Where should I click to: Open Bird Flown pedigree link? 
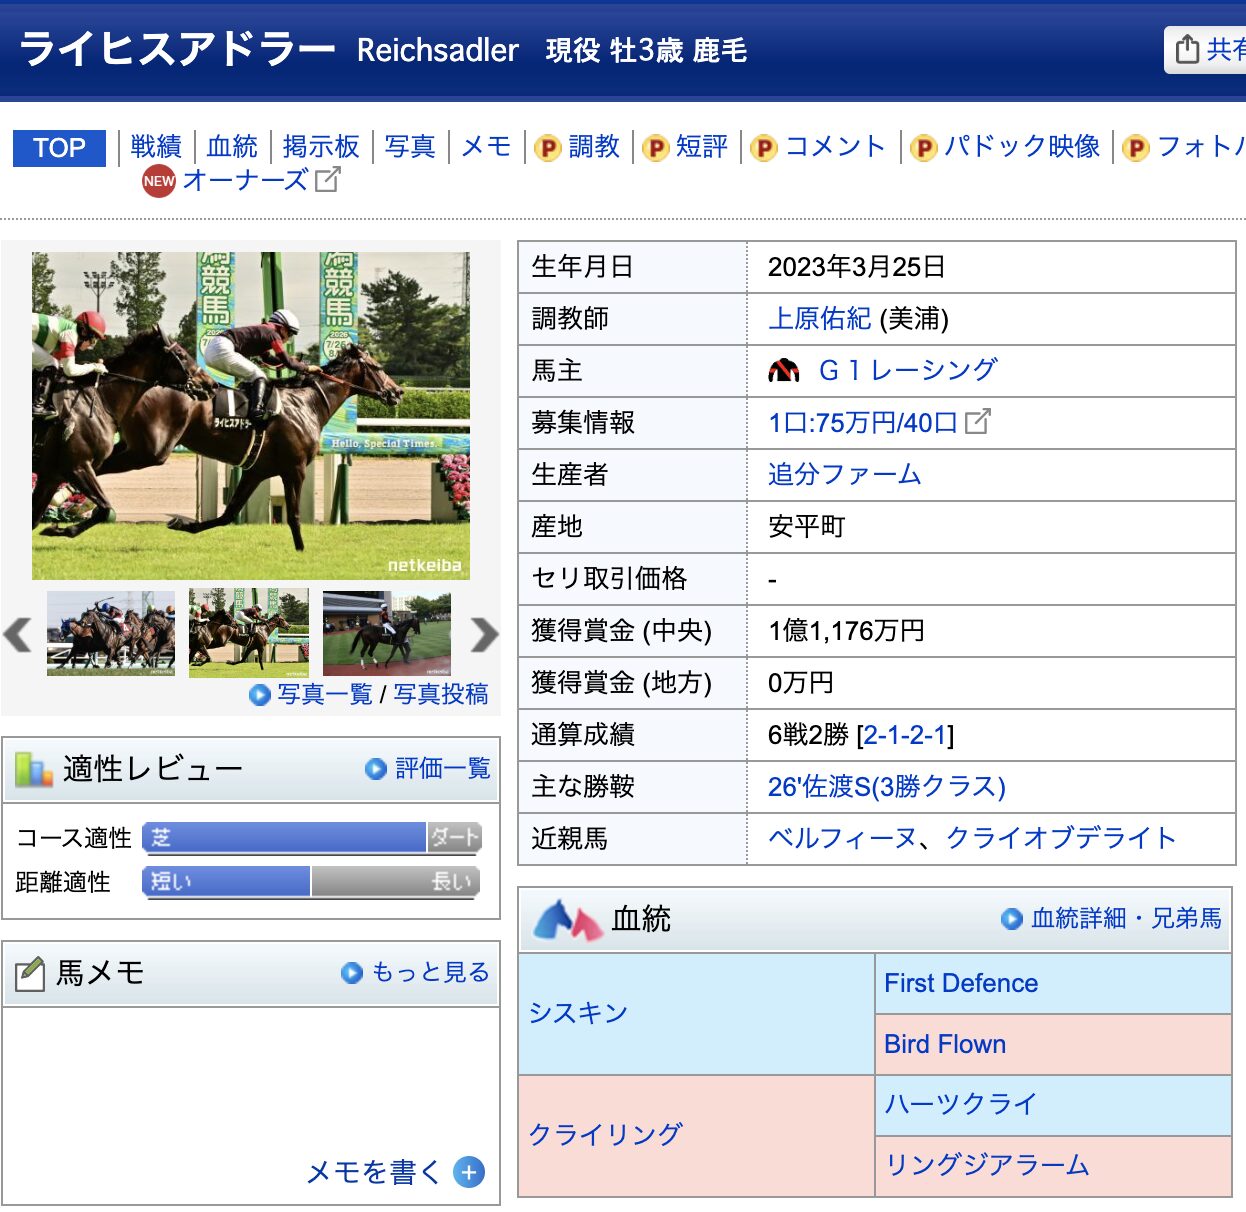tap(945, 1044)
